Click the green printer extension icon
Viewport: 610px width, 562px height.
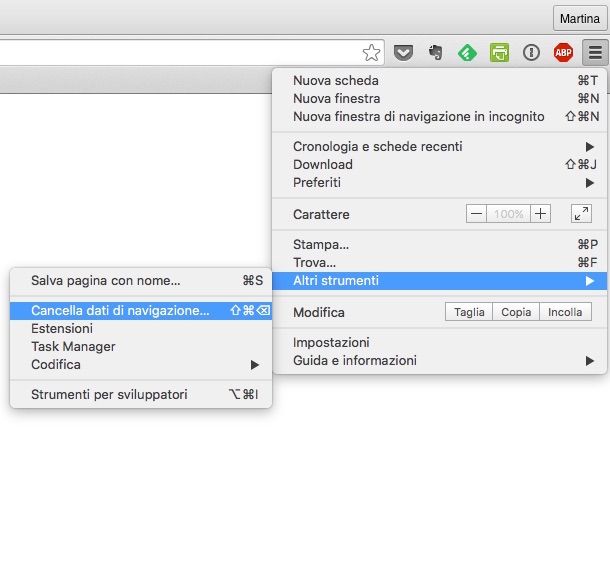[500, 53]
